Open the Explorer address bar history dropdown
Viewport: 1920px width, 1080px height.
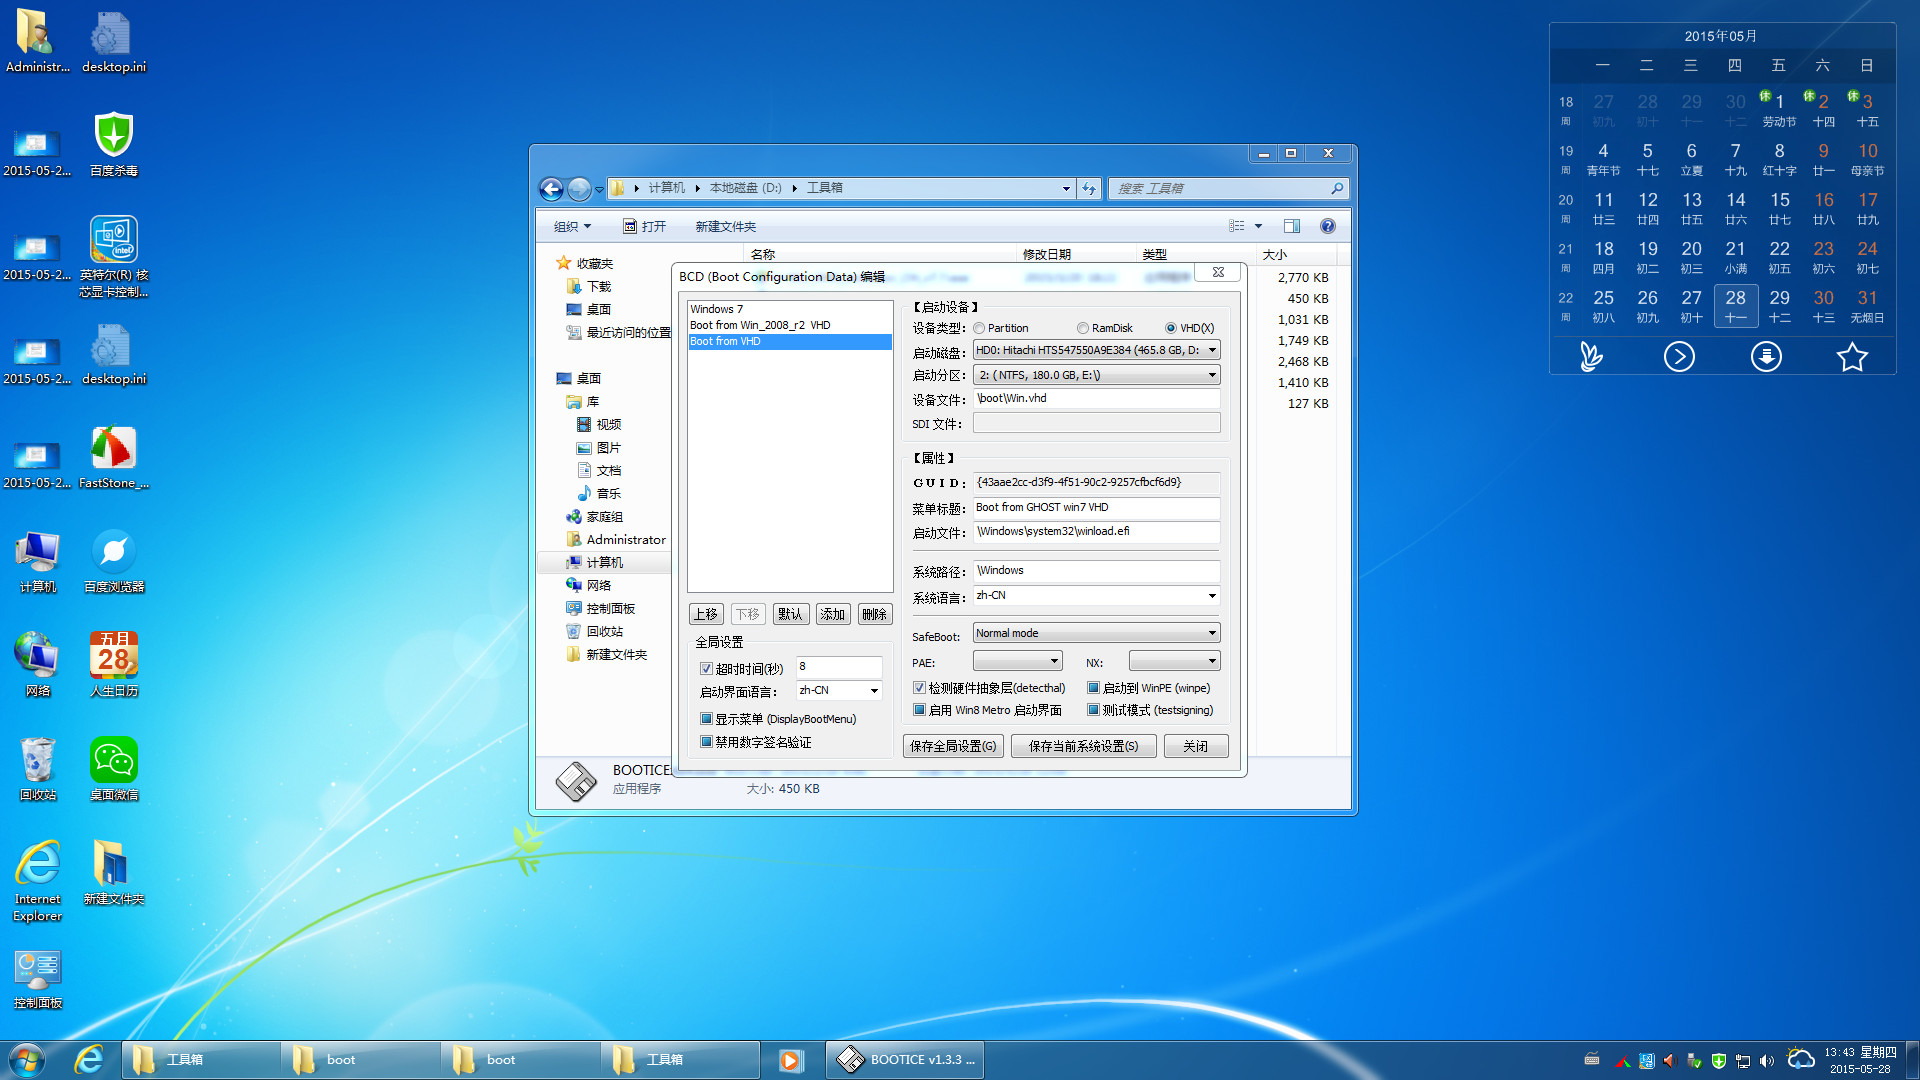point(1066,188)
